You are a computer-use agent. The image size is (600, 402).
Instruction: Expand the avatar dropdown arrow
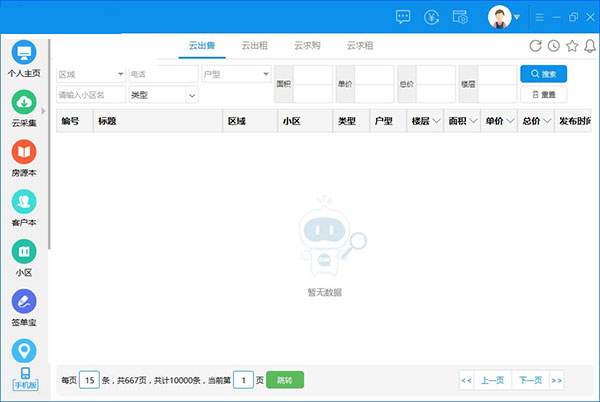(517, 17)
